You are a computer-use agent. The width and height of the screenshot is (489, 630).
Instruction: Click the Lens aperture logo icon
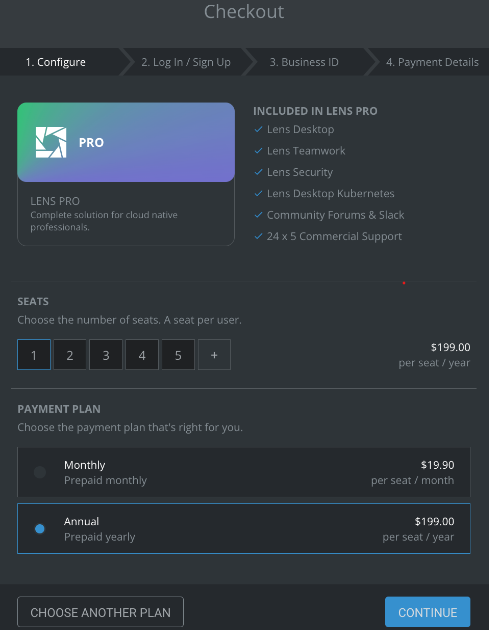click(x=51, y=142)
